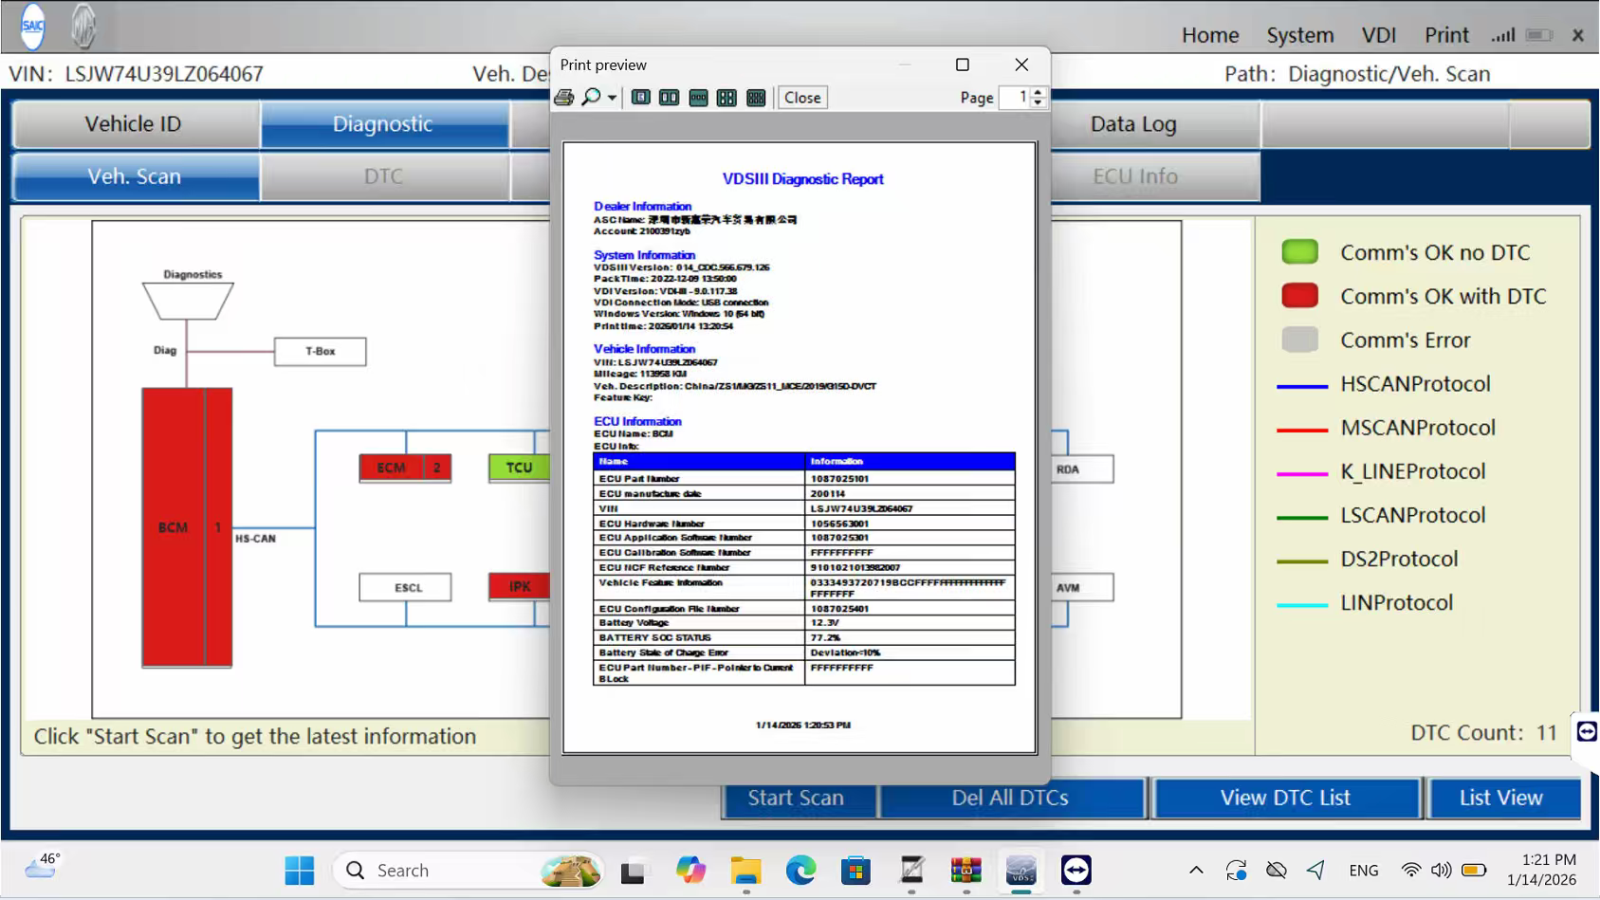Open Microsoft Edge from the taskbar

coord(800,870)
